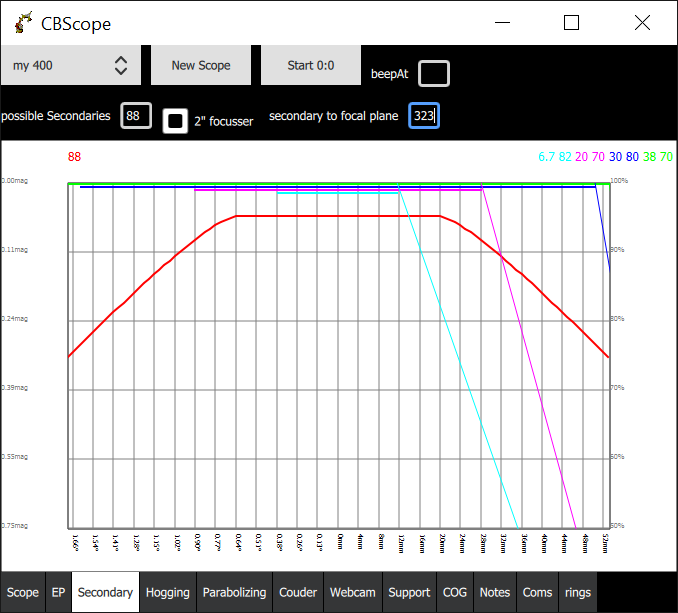
Task: Click the red 88 secondary legend label
Action: tap(74, 156)
